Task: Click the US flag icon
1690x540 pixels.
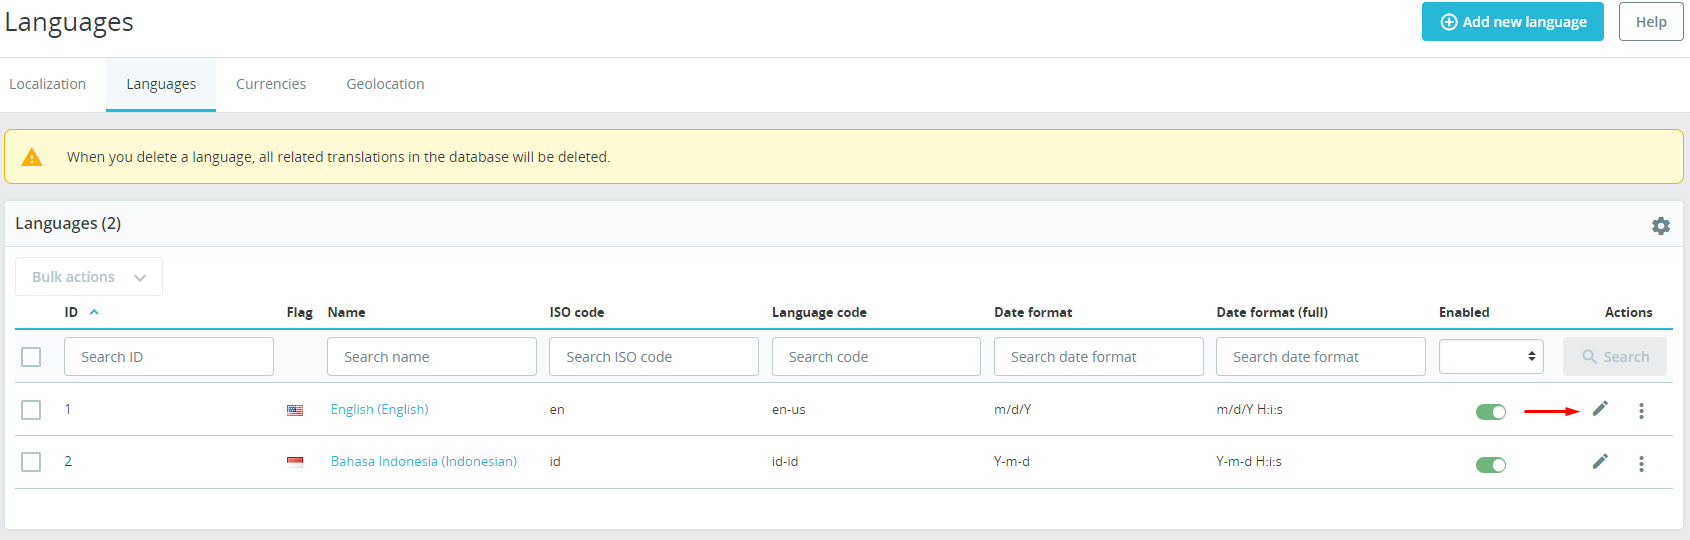Action: tap(295, 410)
